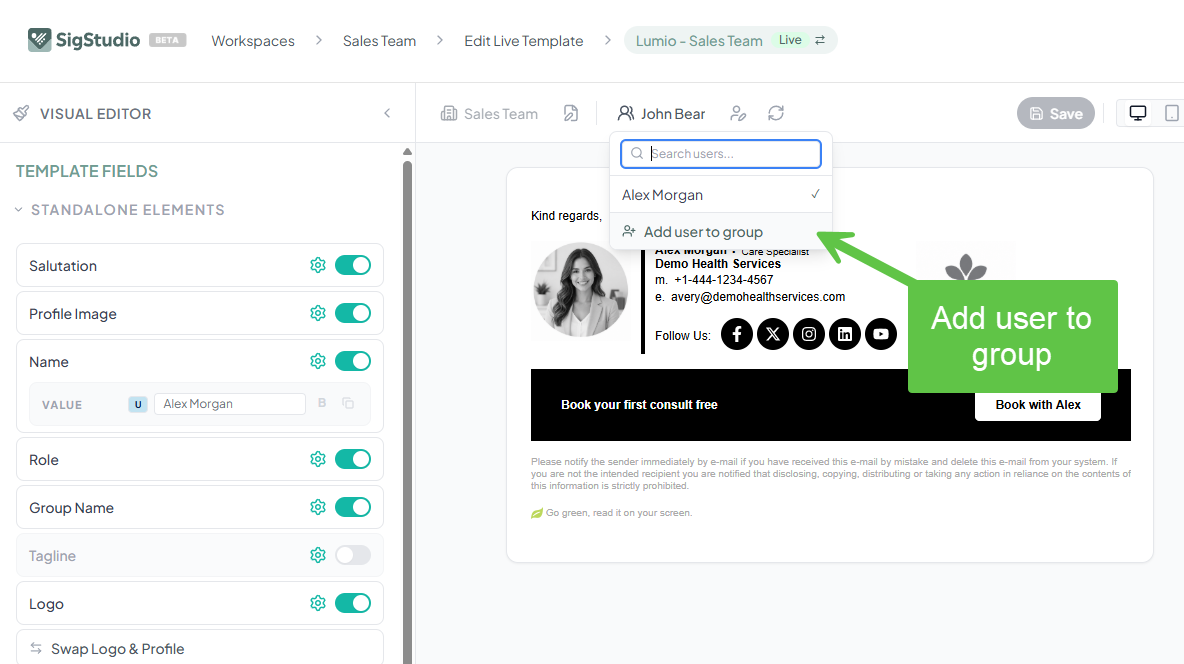Click Go green, read it on your screen
Image resolution: width=1184 pixels, height=664 pixels.
(x=619, y=513)
